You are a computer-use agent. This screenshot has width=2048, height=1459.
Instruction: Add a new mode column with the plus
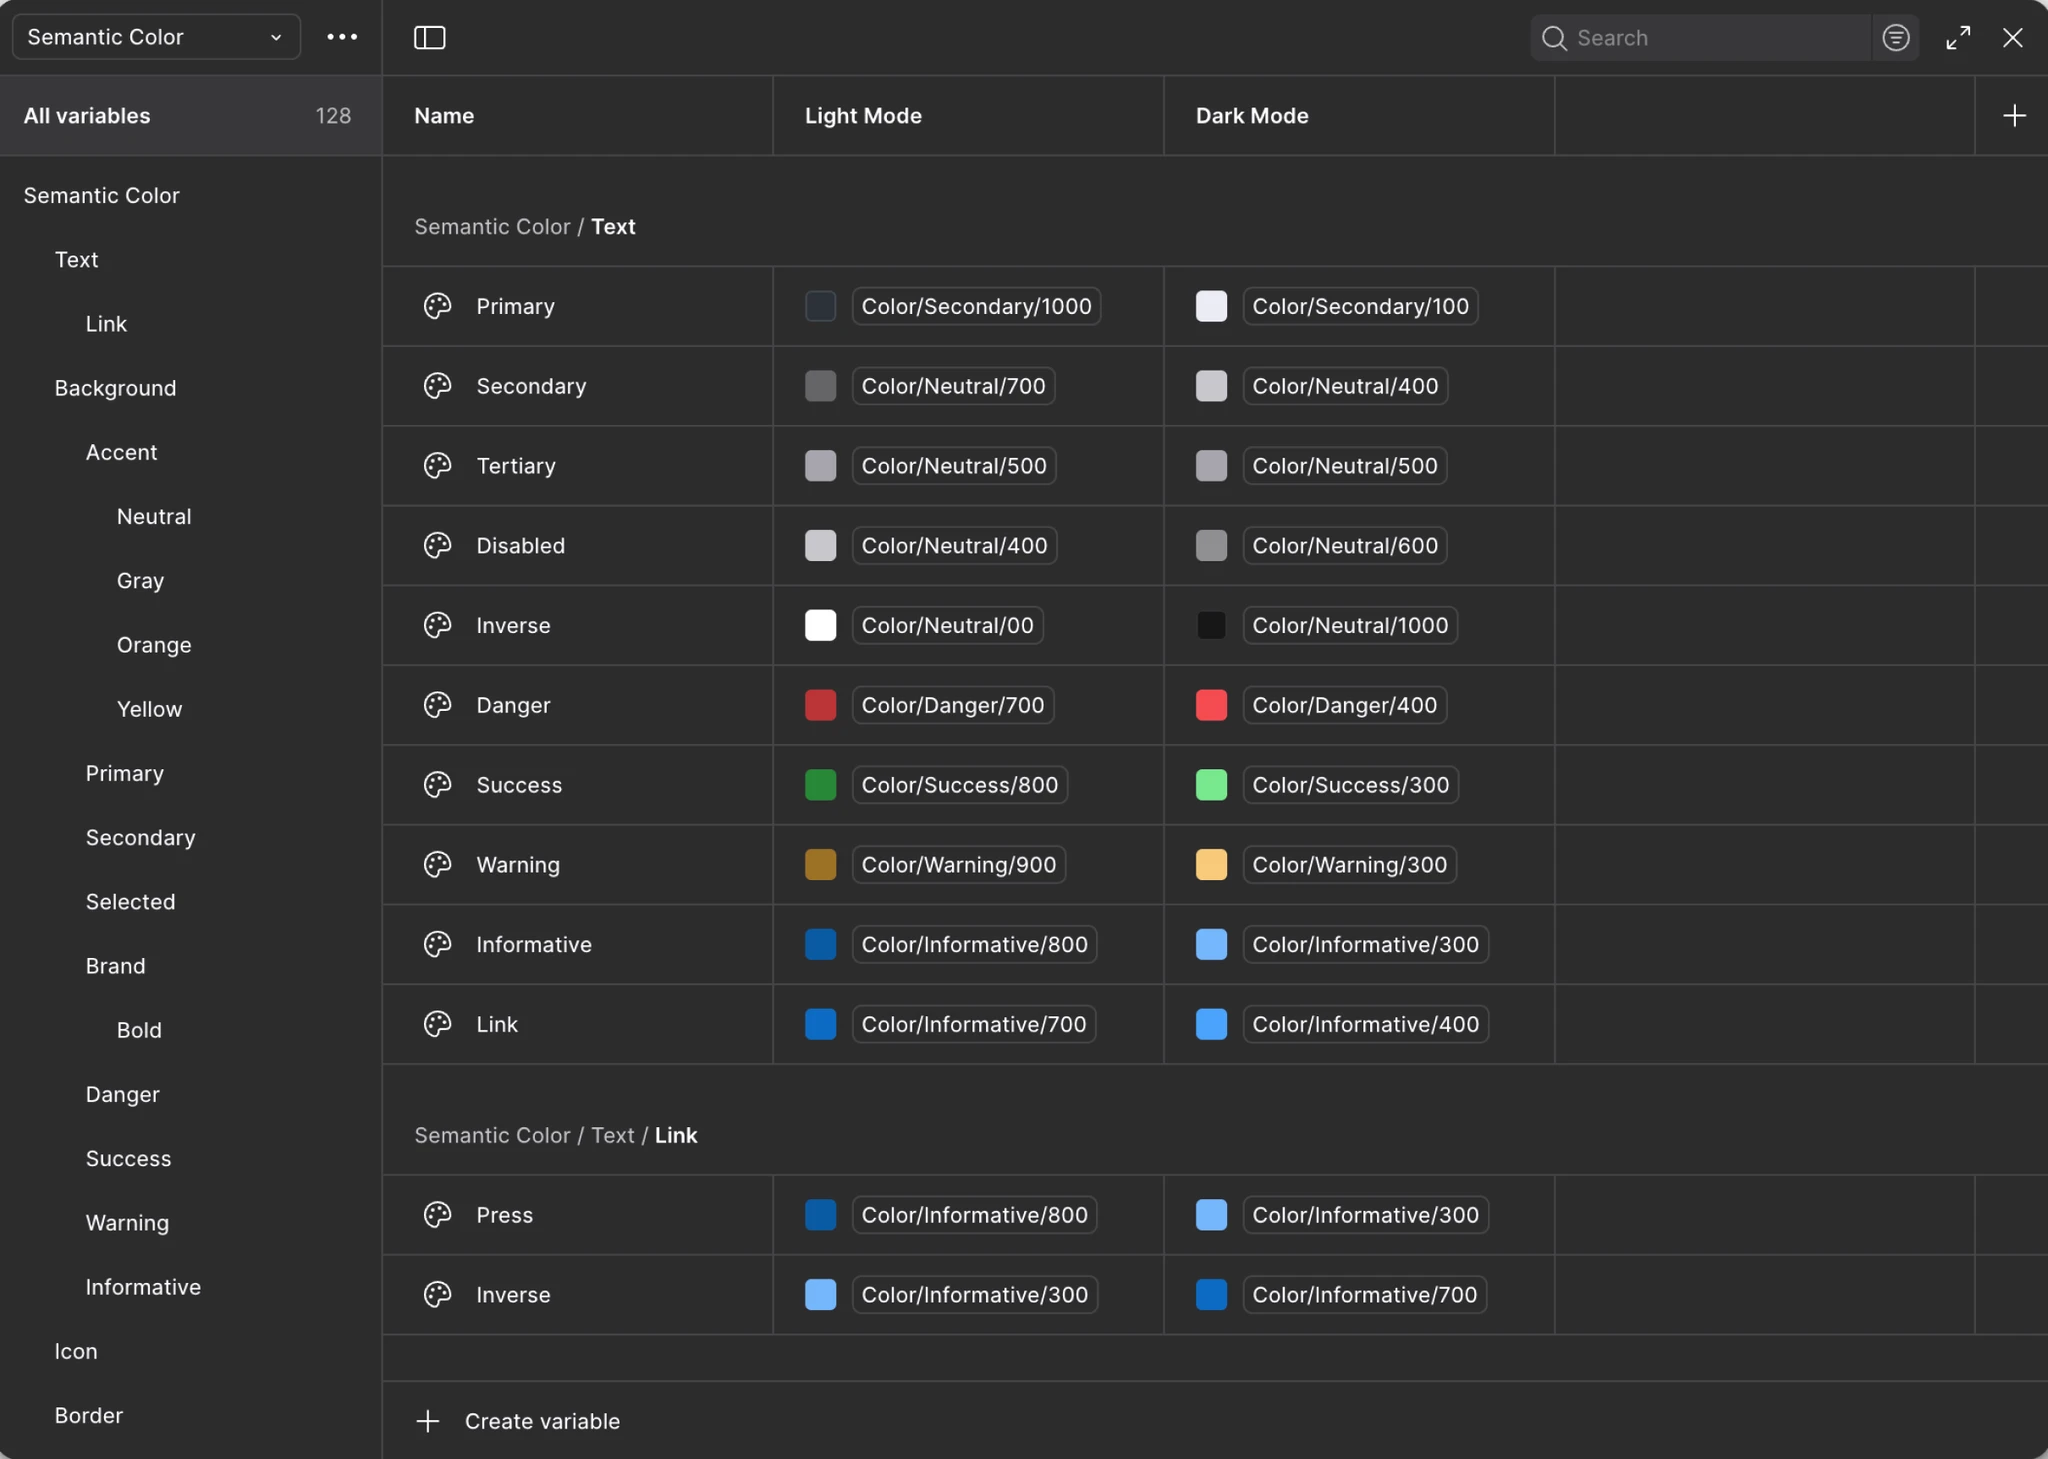(x=2014, y=116)
